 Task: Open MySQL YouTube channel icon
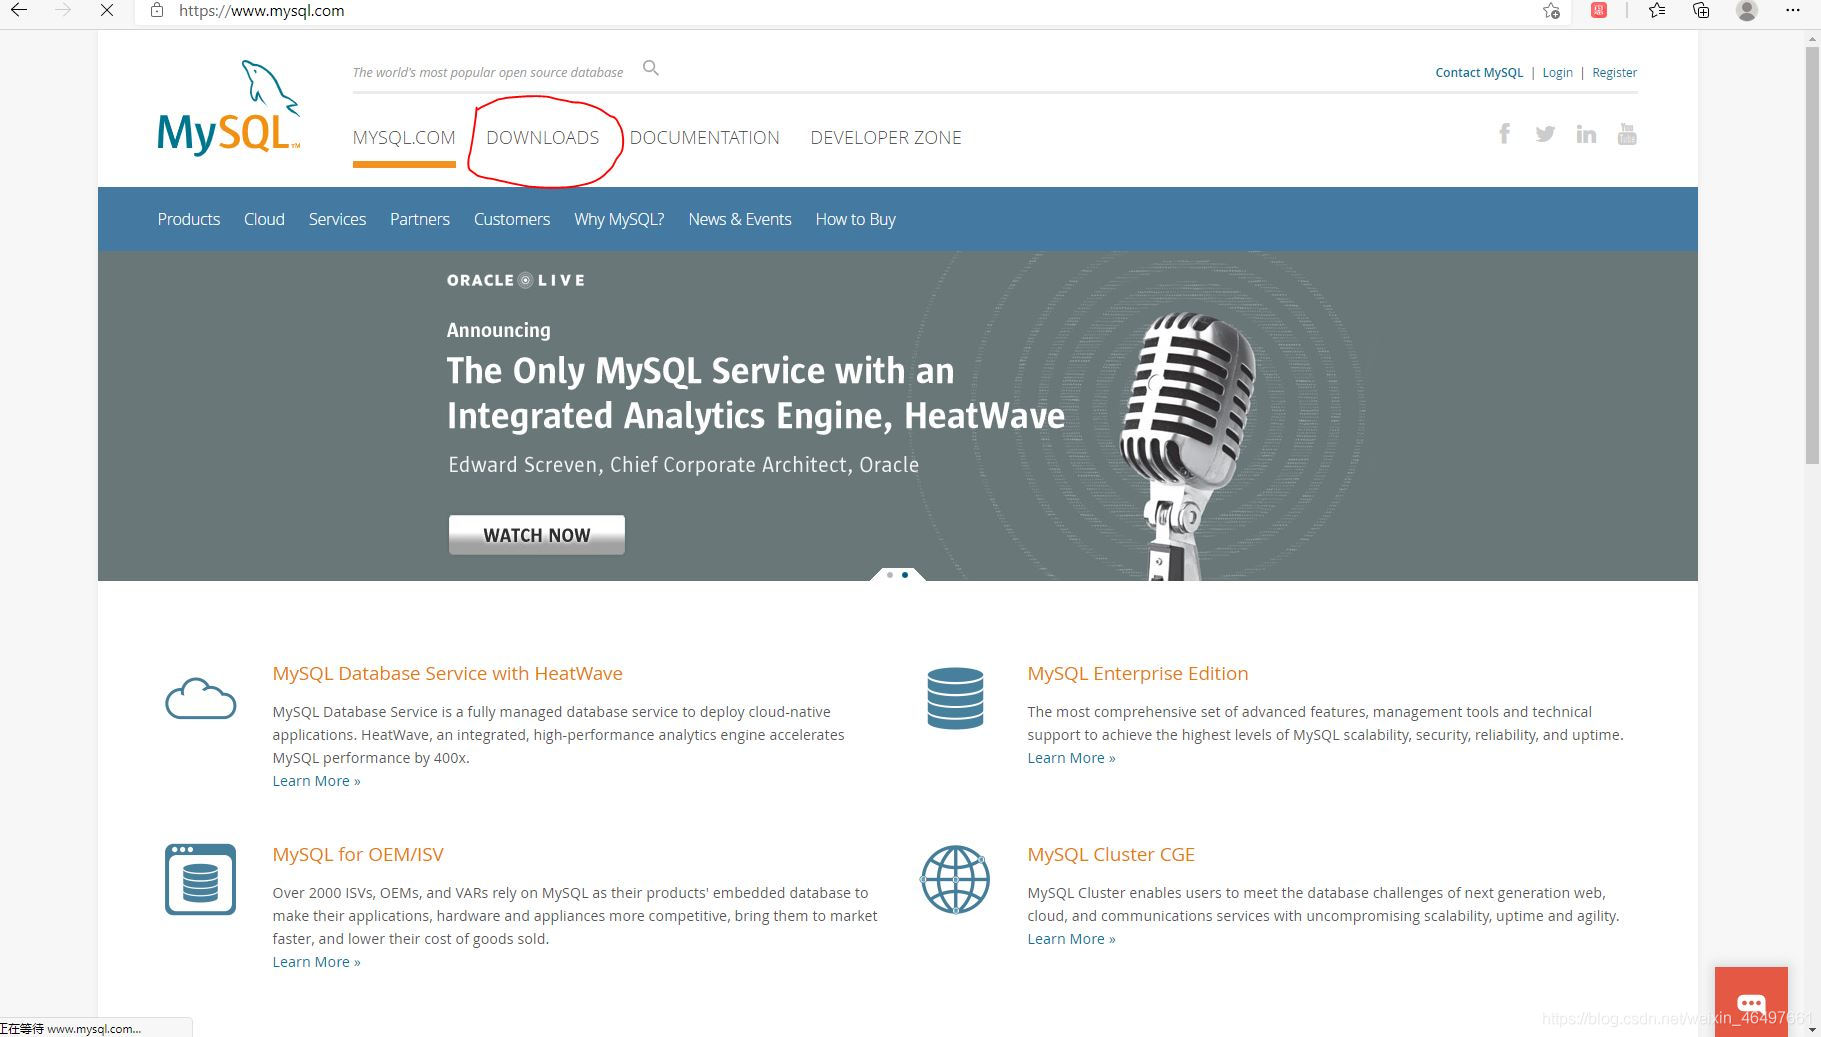coord(1627,134)
